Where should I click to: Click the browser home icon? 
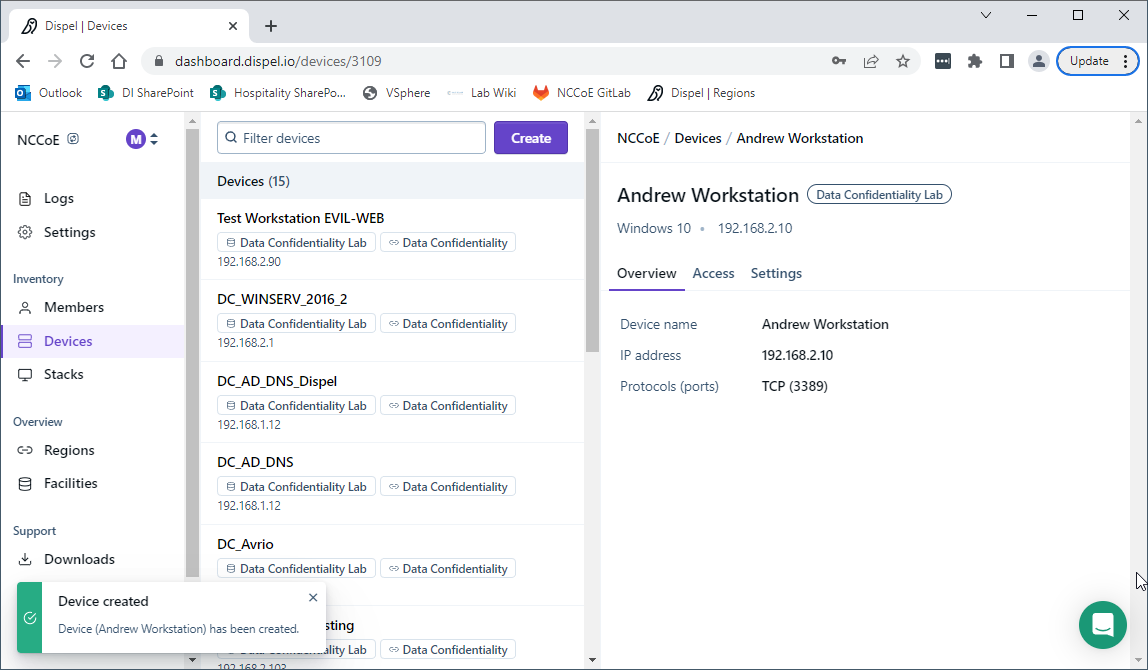pos(119,61)
